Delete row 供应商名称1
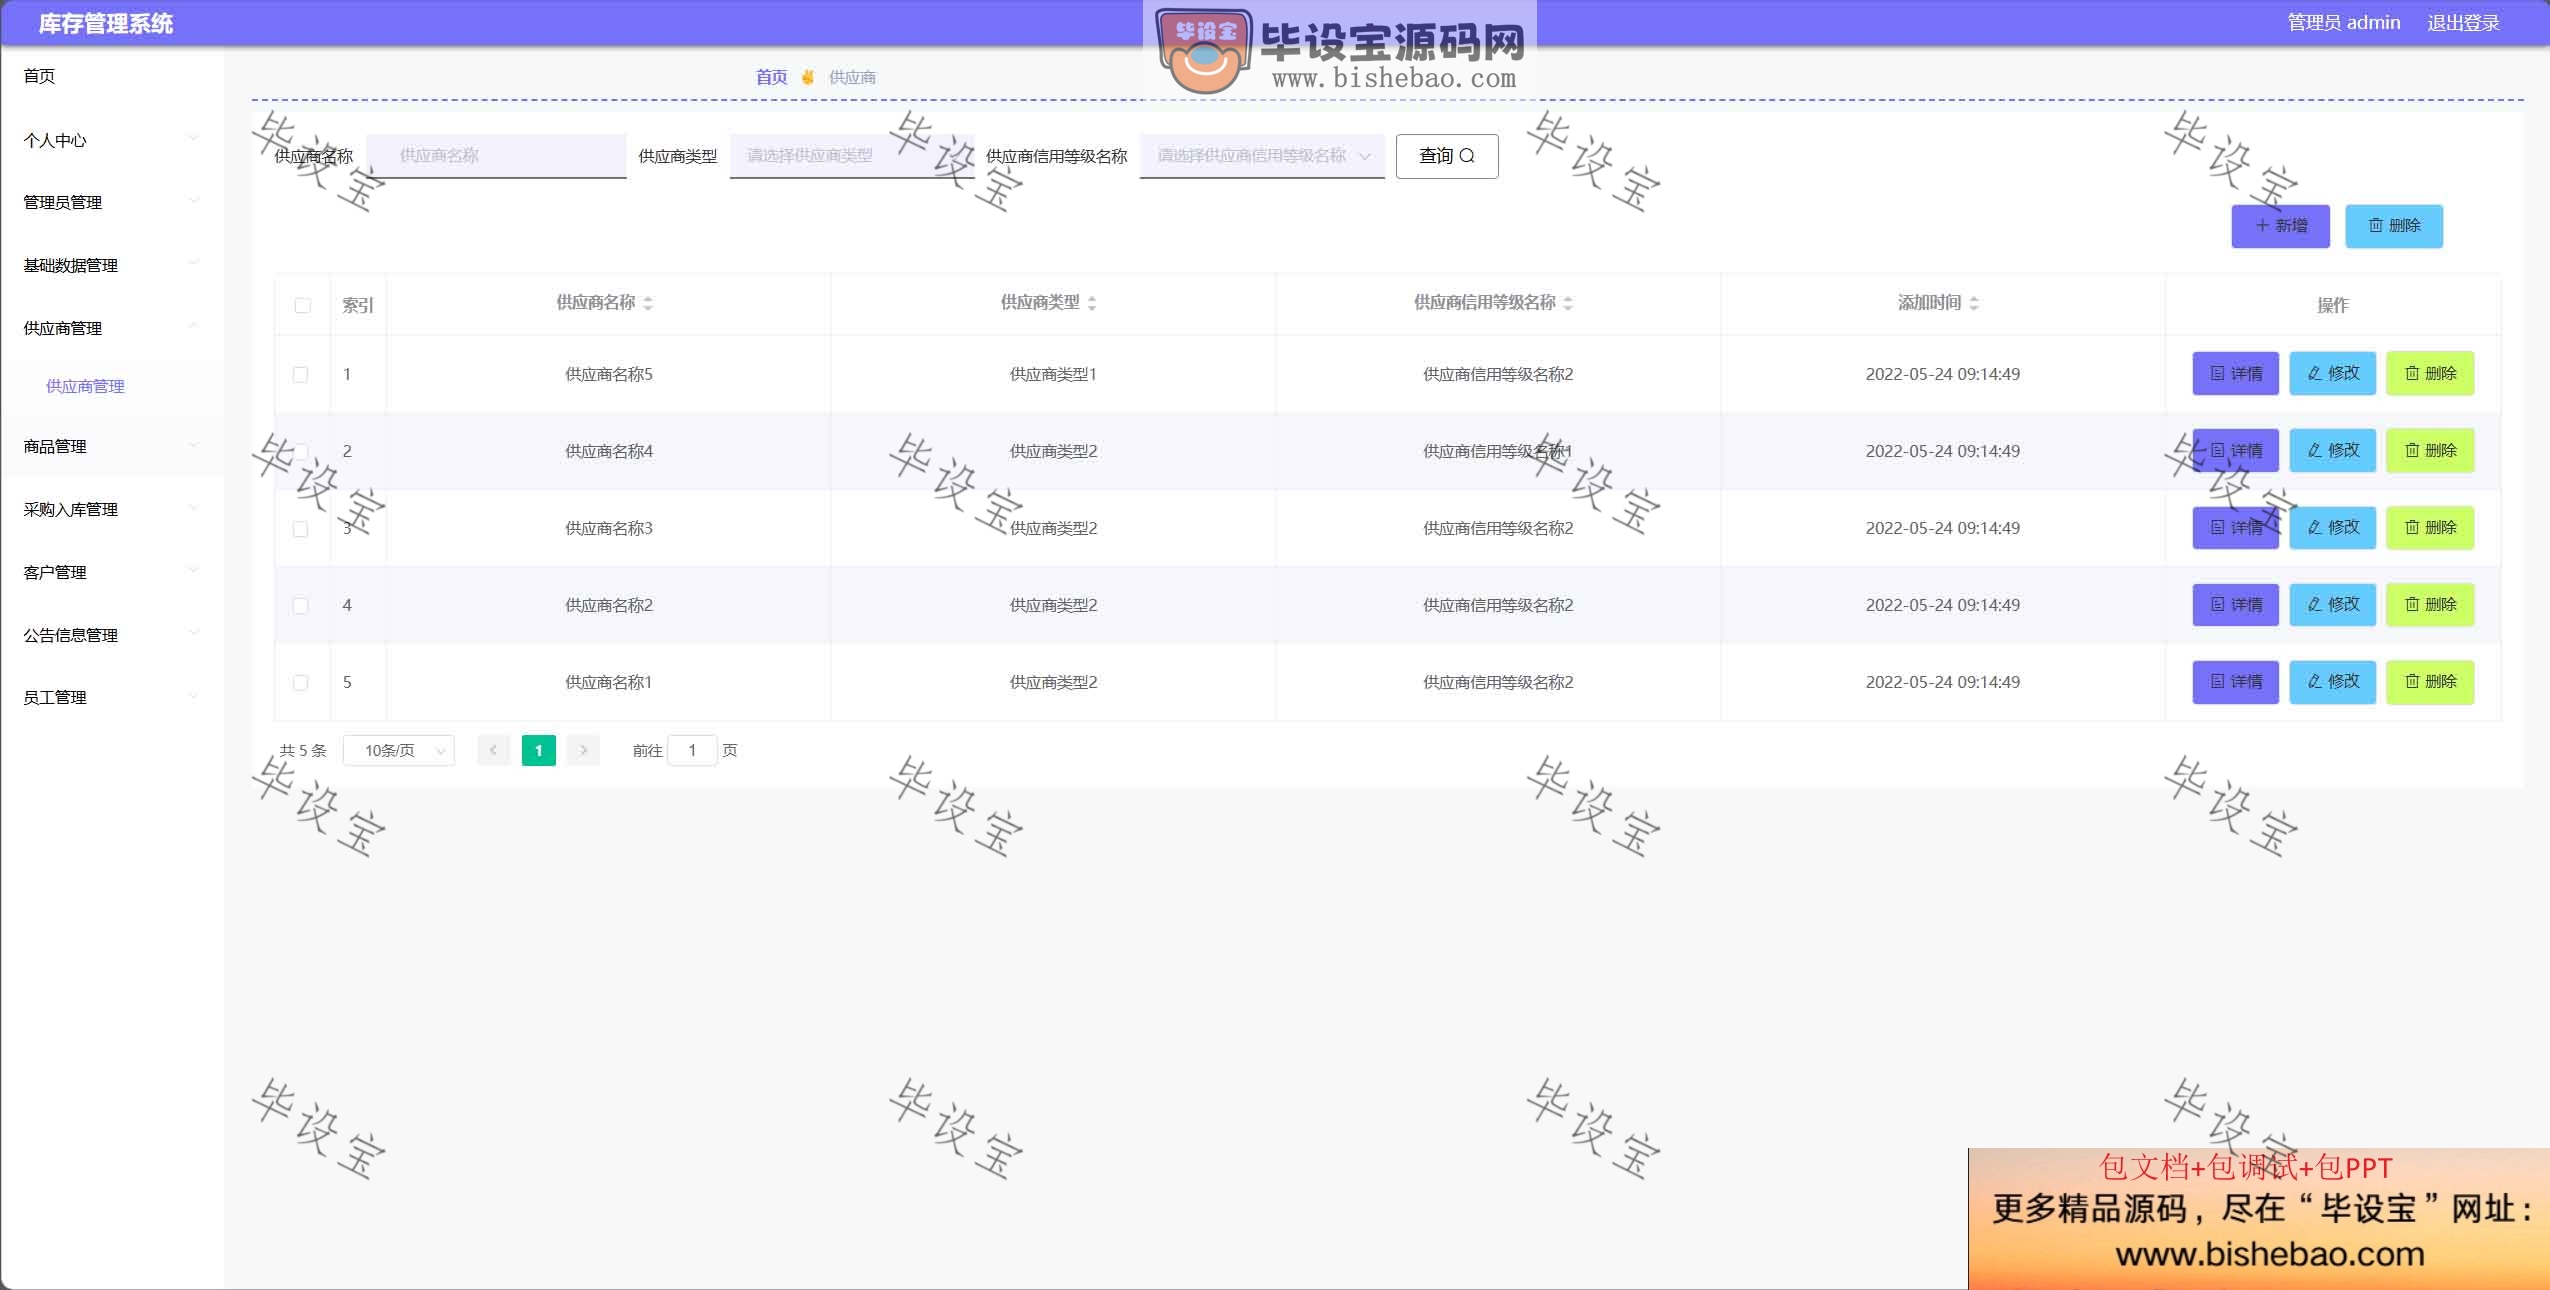Screen dimensions: 2550x1290 coord(2430,681)
